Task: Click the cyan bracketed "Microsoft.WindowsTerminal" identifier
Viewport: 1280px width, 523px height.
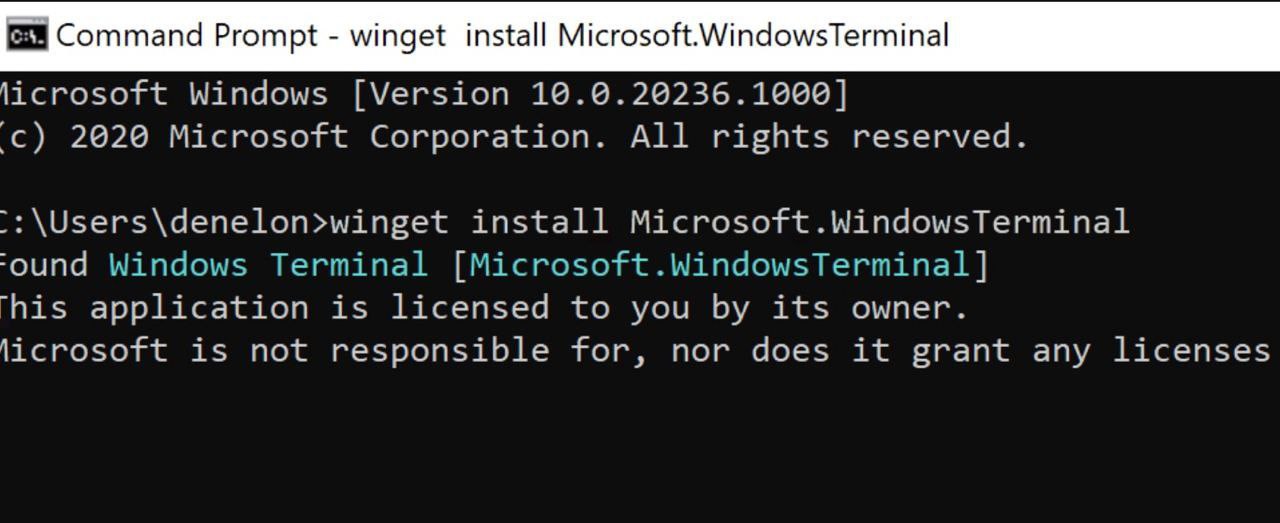Action: tap(720, 265)
